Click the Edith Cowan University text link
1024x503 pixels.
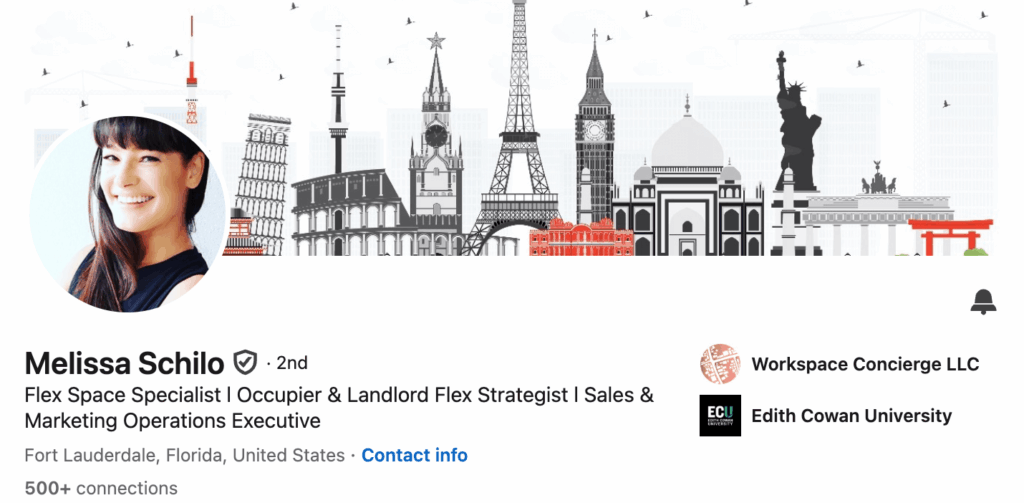coord(852,415)
